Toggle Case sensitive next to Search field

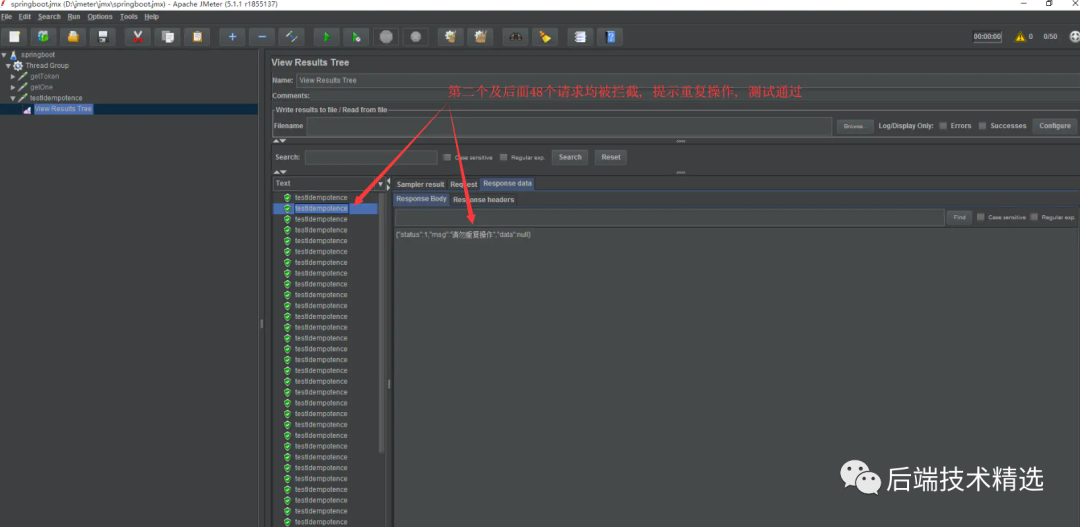click(447, 157)
